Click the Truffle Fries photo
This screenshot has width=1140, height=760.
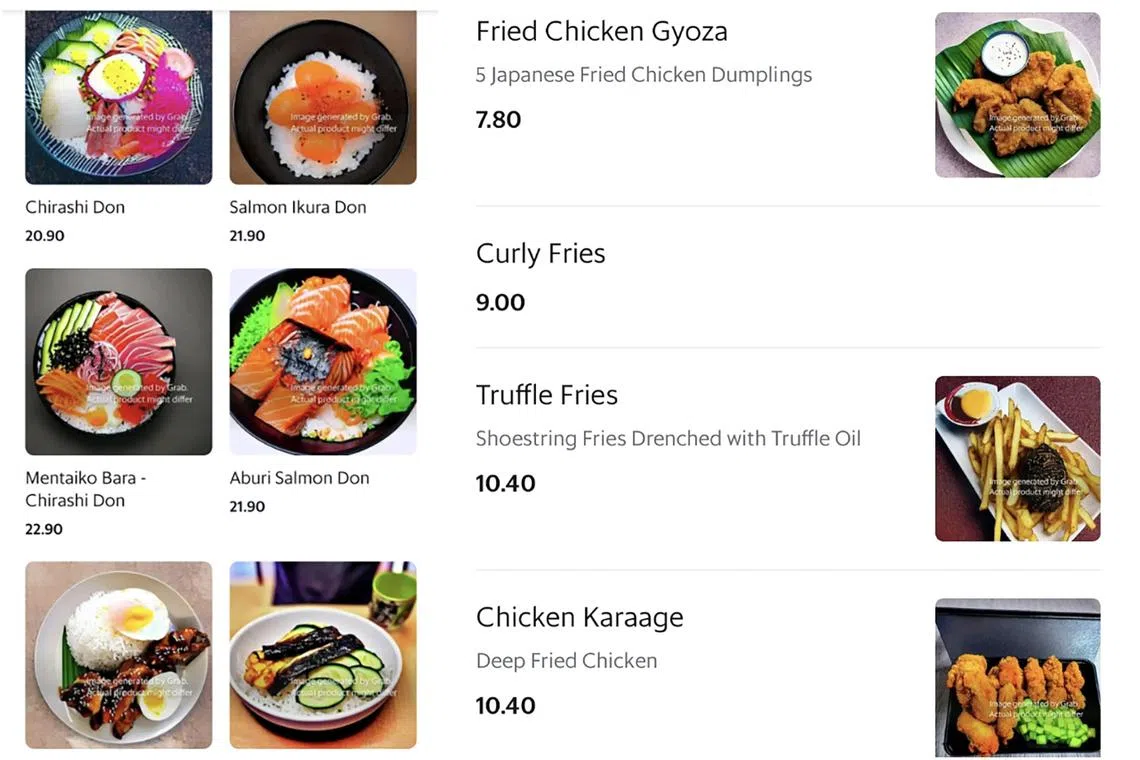tap(1017, 458)
